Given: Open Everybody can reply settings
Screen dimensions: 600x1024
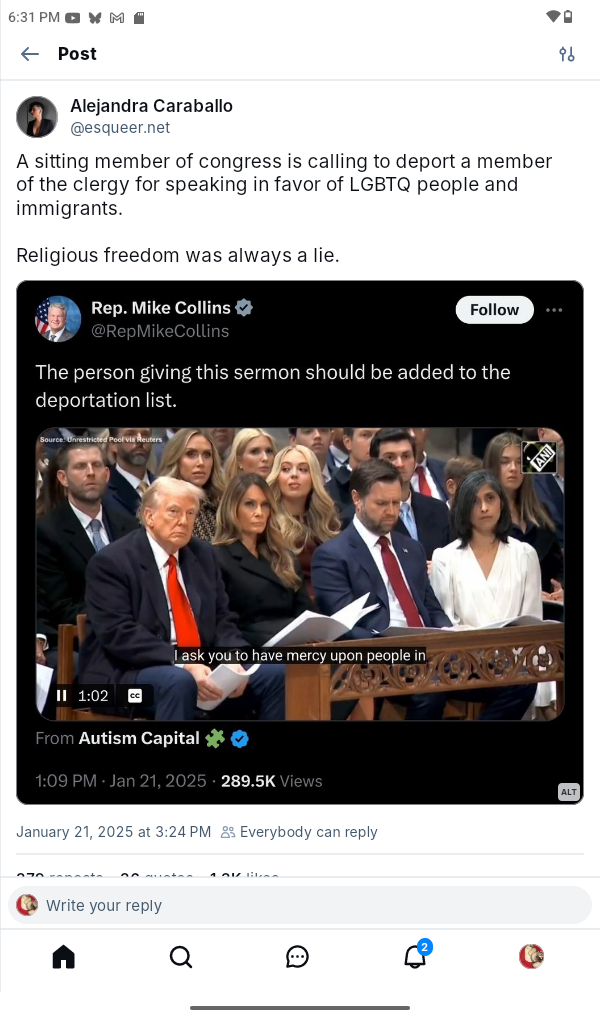Looking at the screenshot, I should click(x=299, y=832).
